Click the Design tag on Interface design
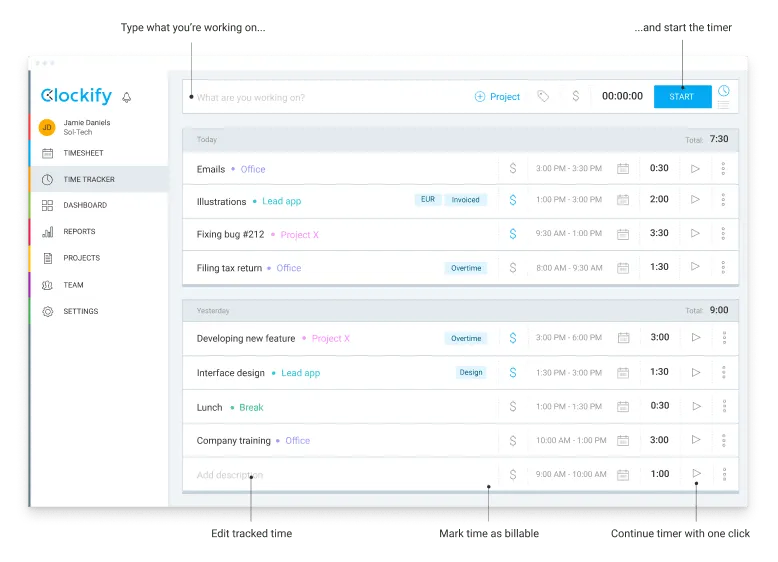 pos(471,372)
